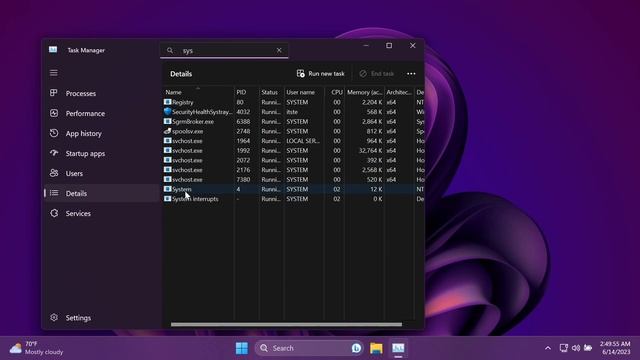Select the Details page

click(x=101, y=193)
